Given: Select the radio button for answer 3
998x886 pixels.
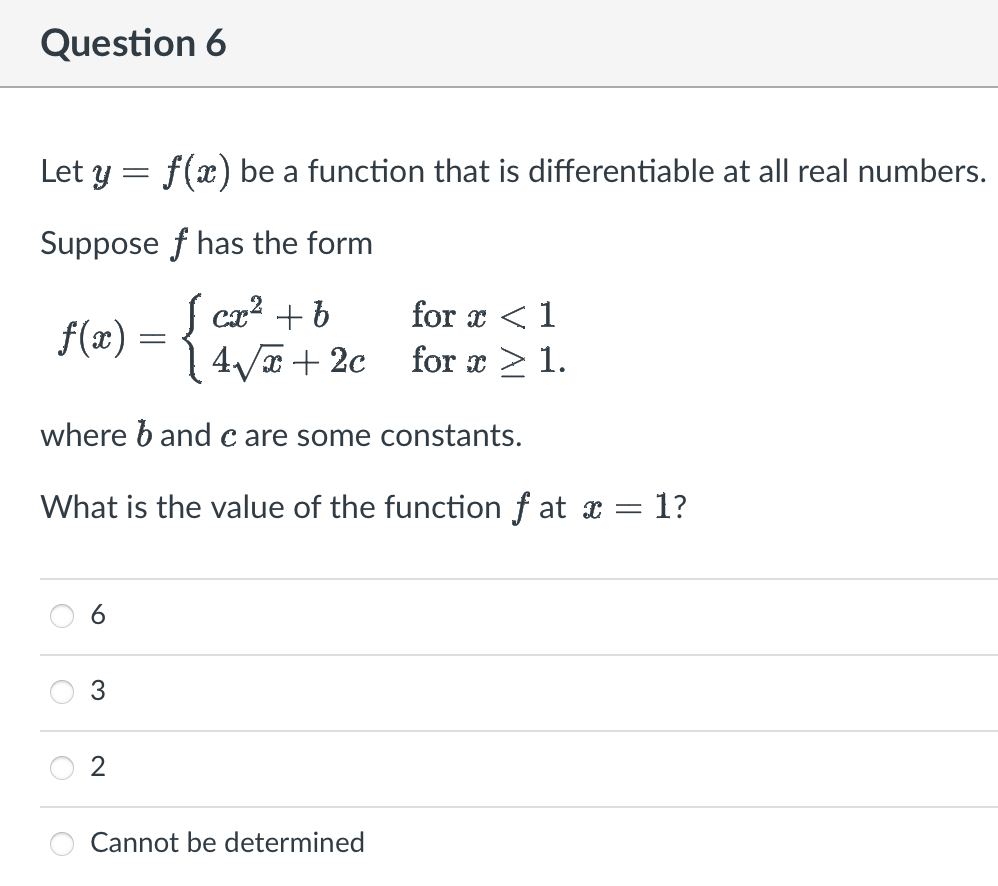Looking at the screenshot, I should click(x=62, y=692).
